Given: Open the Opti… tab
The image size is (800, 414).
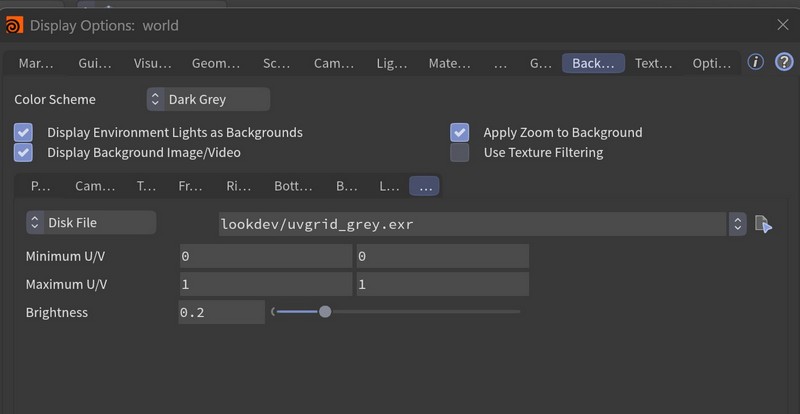Looking at the screenshot, I should 712,63.
